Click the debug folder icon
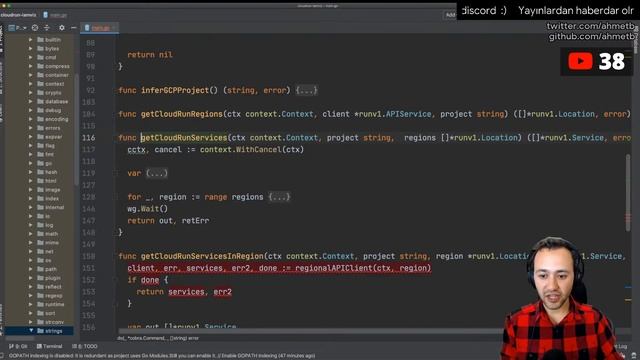The image size is (640, 360). click(40, 110)
